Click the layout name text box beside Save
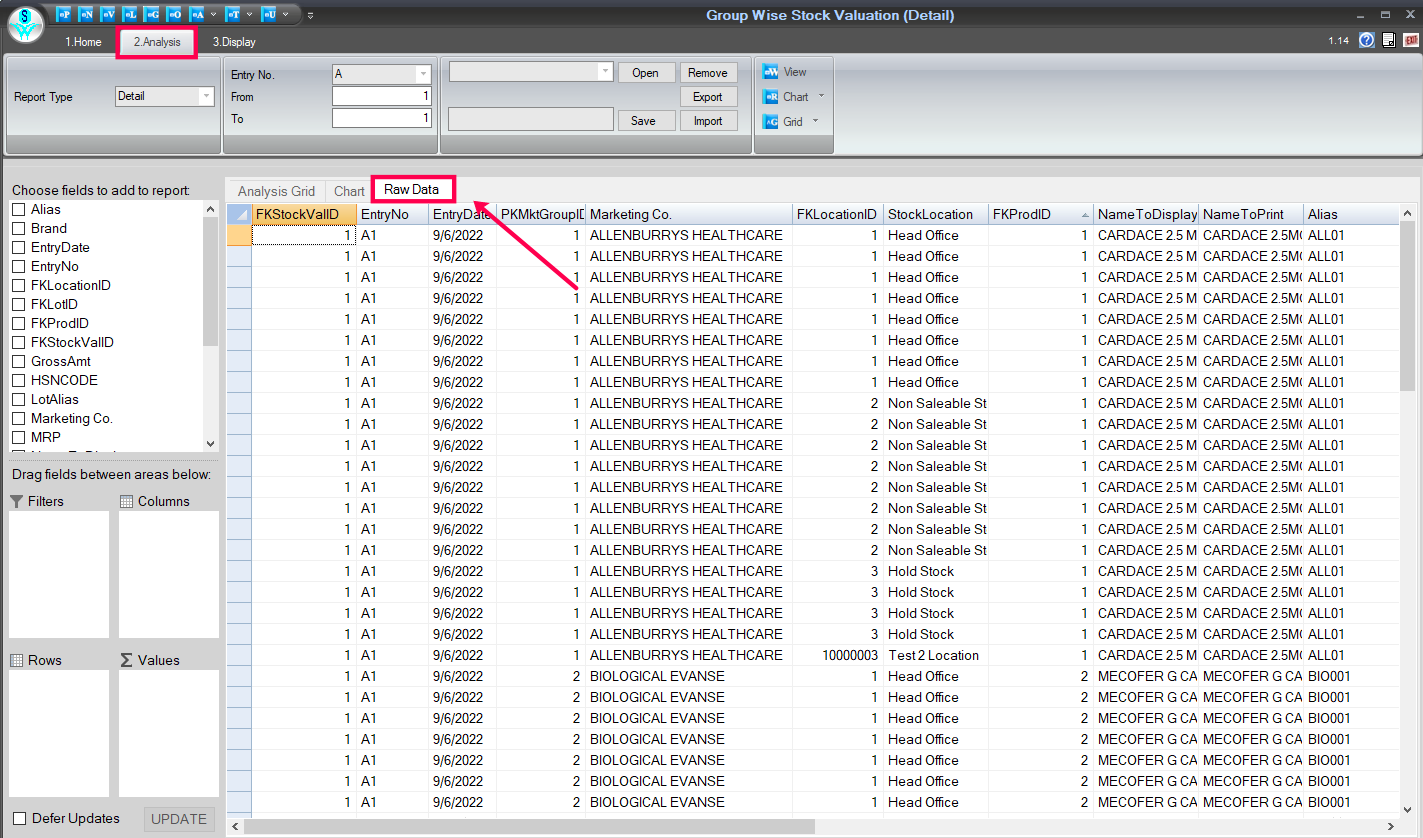Viewport: 1423px width, 838px height. [x=530, y=120]
